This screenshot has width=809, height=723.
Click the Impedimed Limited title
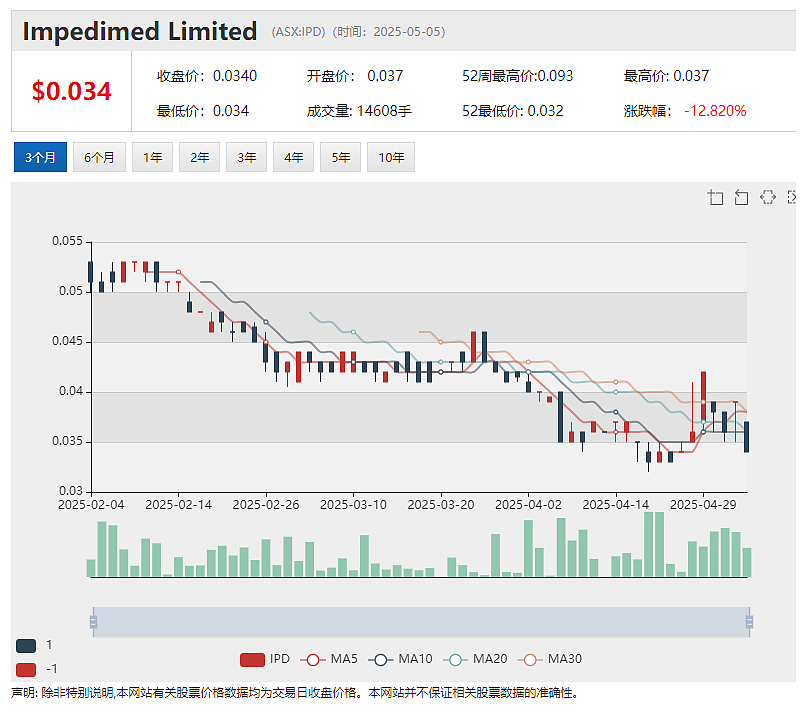[x=140, y=31]
